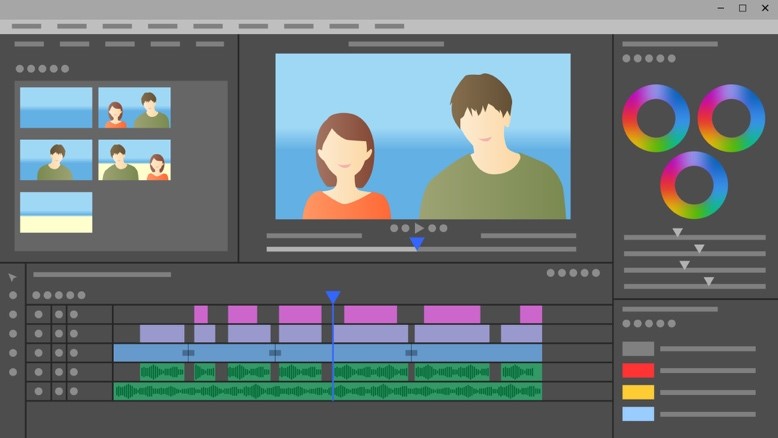Toggle first dot on the blue video track
The image size is (778, 438).
click(x=39, y=353)
